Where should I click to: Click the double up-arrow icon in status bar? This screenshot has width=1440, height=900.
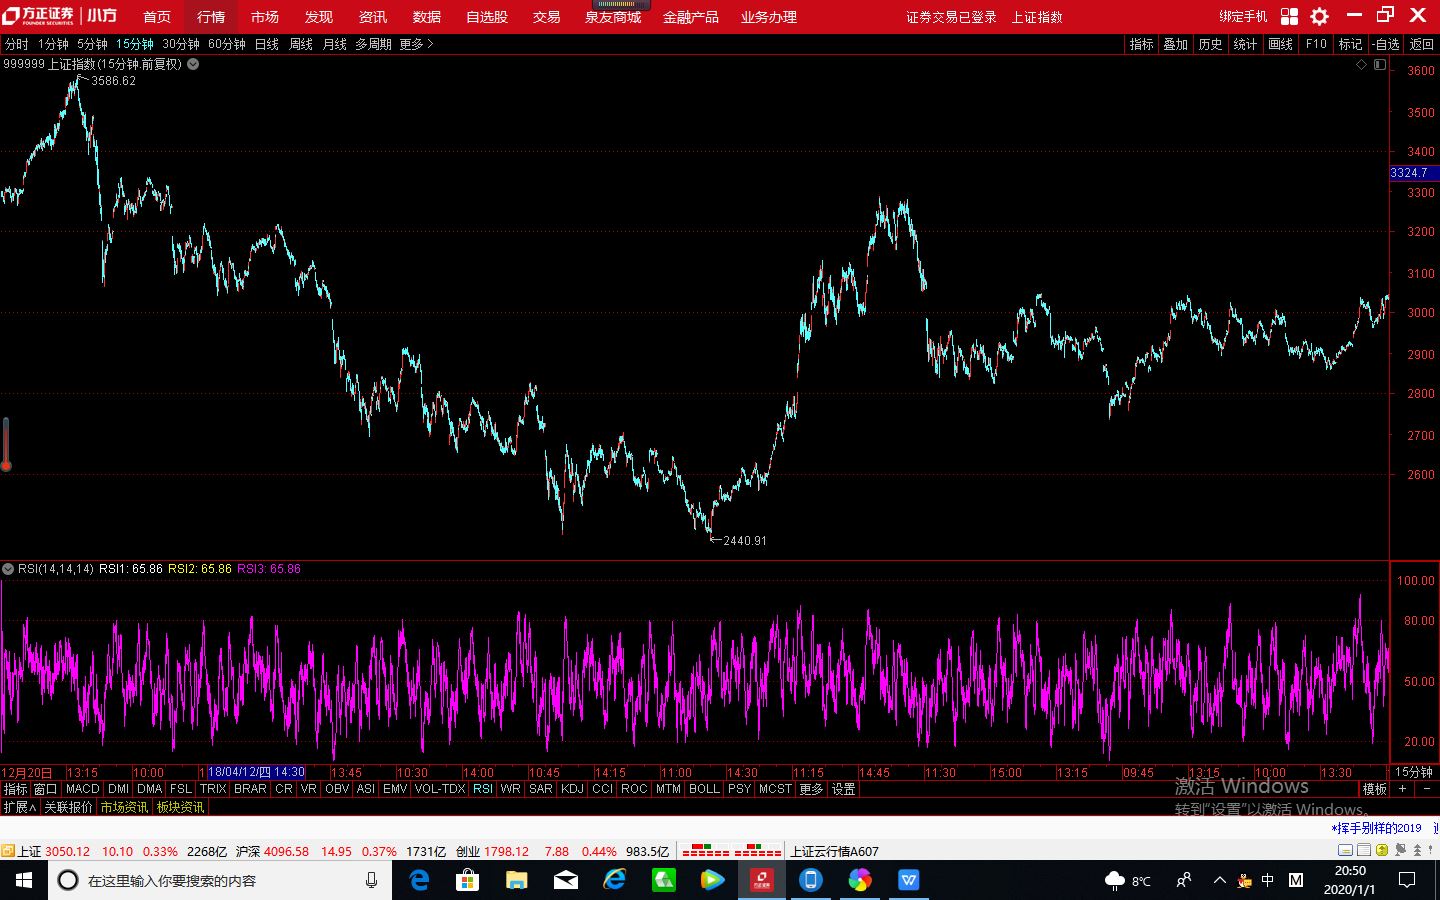1416,850
